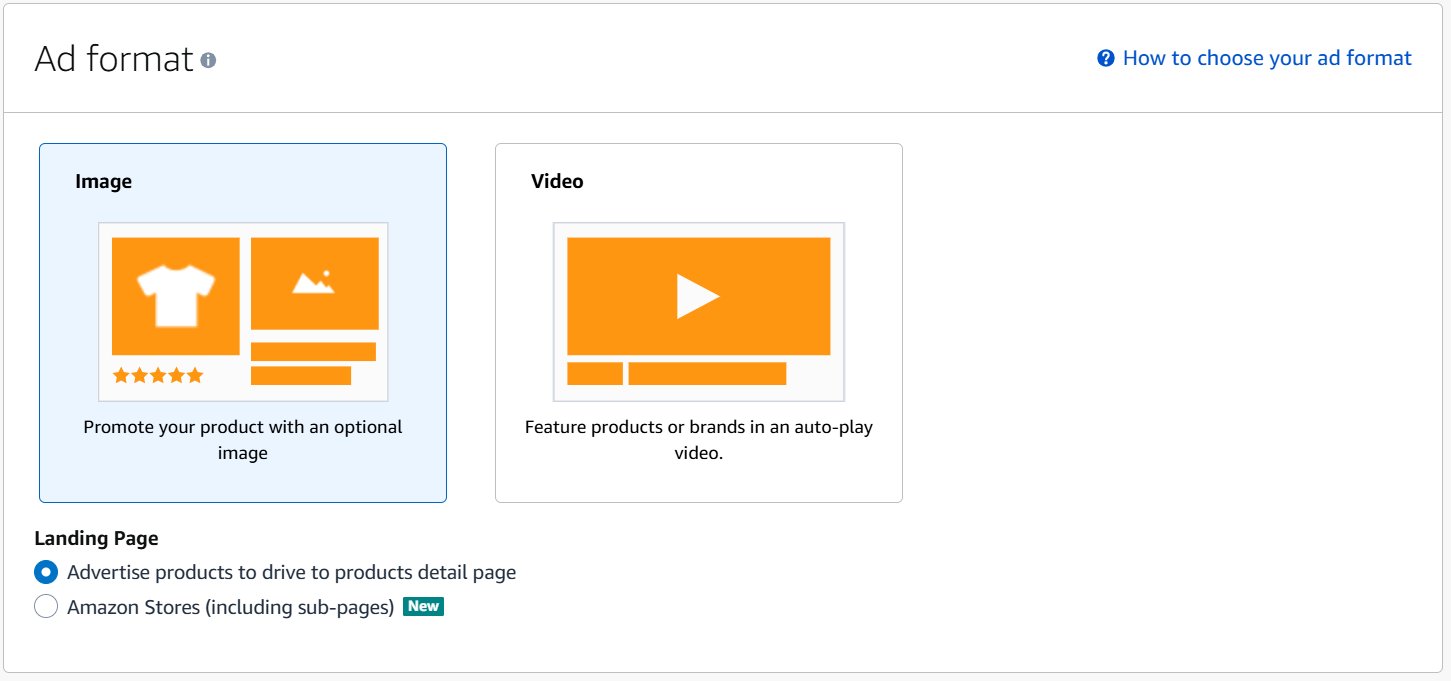Image resolution: width=1451 pixels, height=681 pixels.
Task: Click the Landing Page heading
Action: click(x=96, y=538)
